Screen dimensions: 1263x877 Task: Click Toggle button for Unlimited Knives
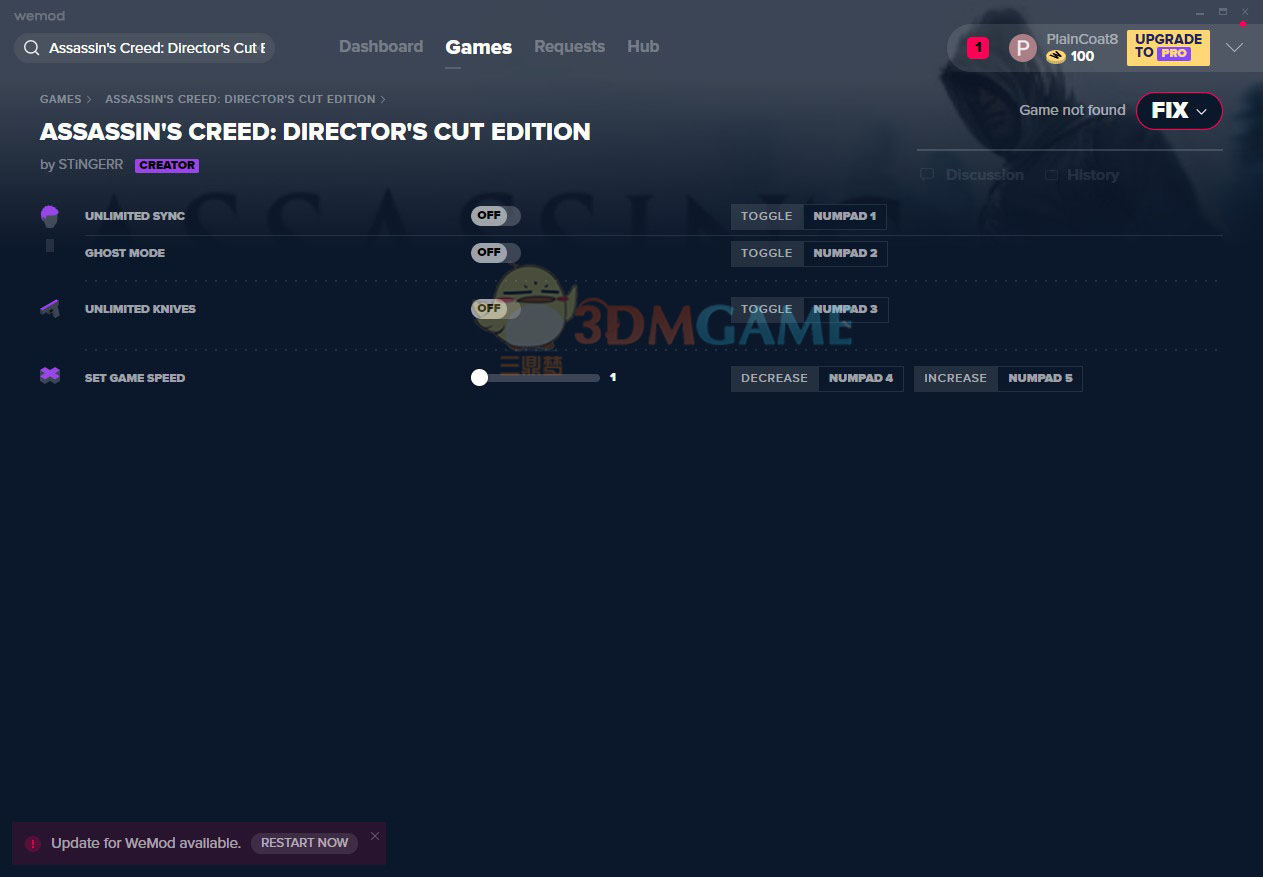click(767, 309)
